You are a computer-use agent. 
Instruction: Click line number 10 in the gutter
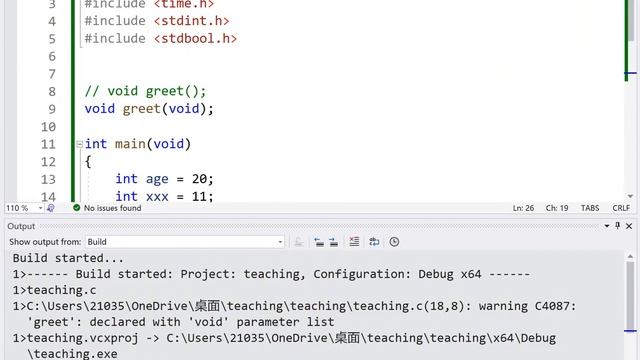tap(48, 127)
